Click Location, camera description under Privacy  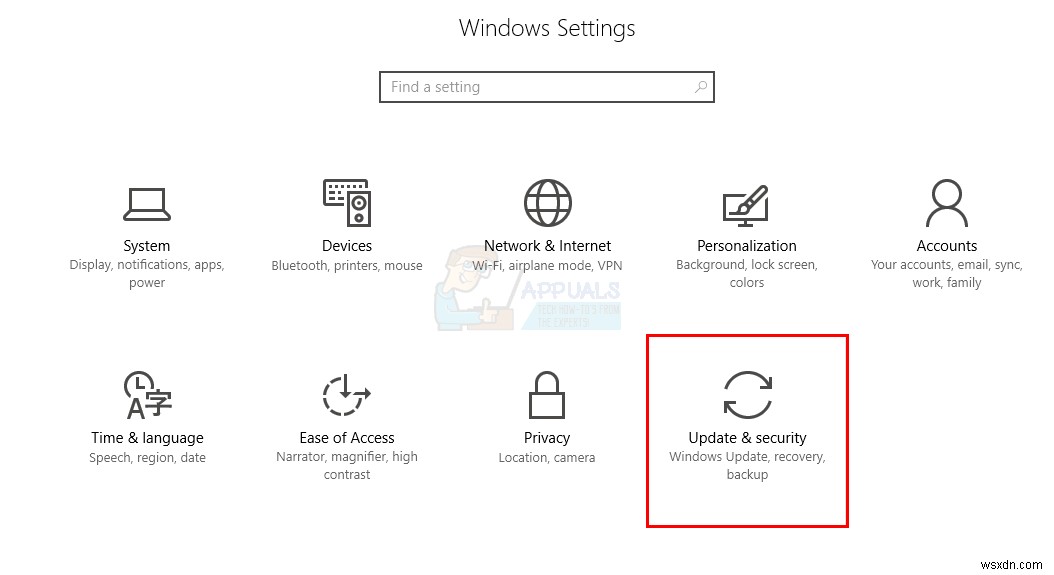pyautogui.click(x=546, y=457)
